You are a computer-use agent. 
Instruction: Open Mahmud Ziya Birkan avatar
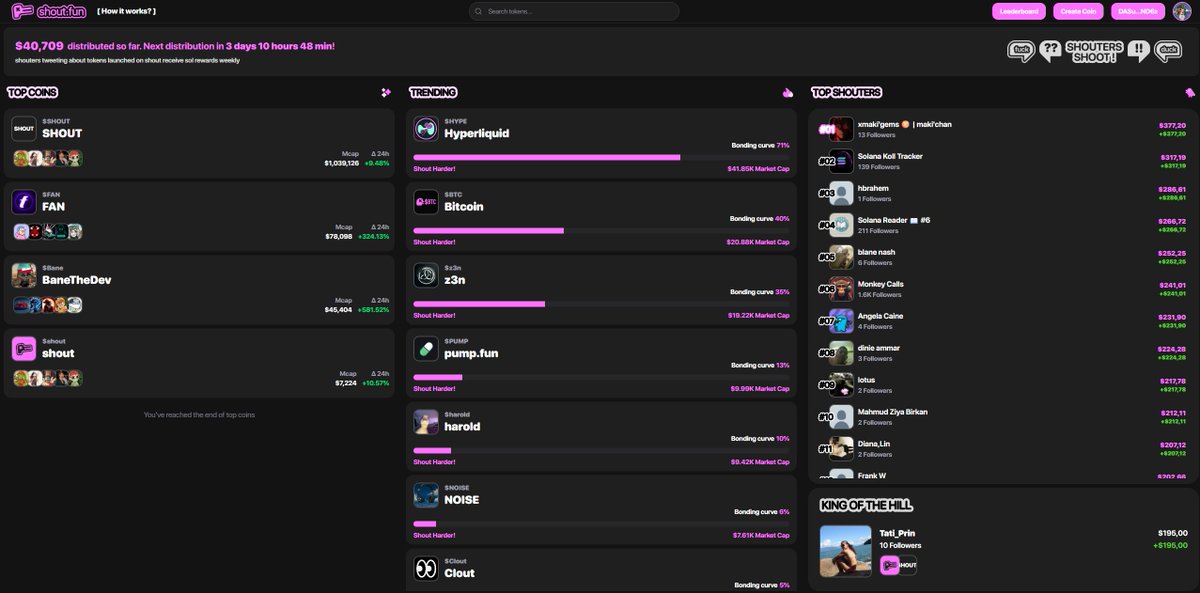click(841, 417)
